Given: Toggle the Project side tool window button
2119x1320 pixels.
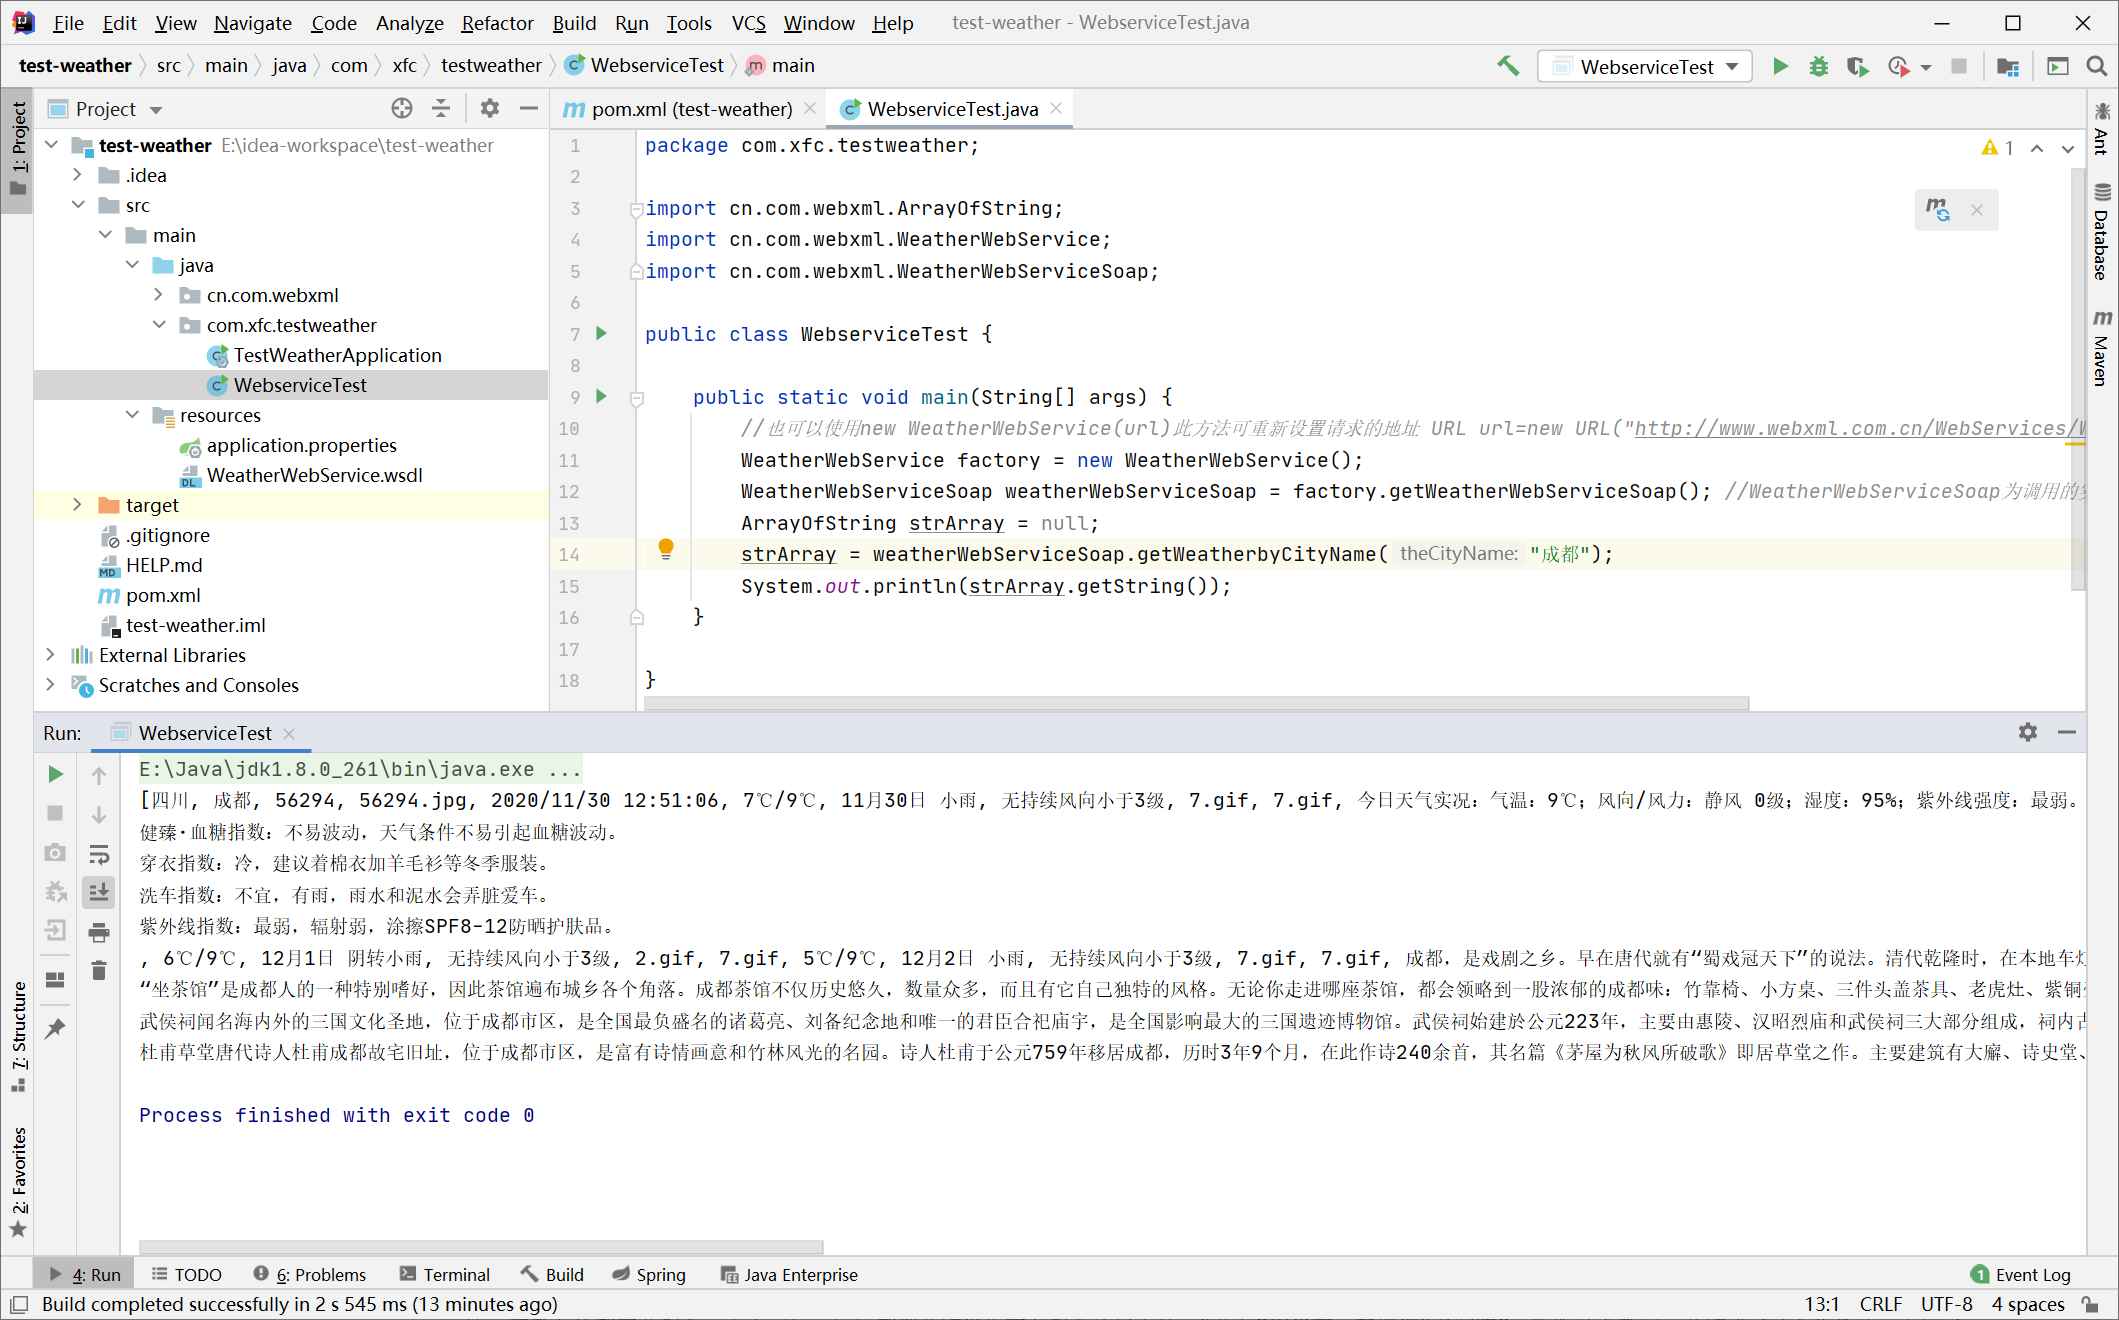Looking at the screenshot, I should (x=18, y=150).
